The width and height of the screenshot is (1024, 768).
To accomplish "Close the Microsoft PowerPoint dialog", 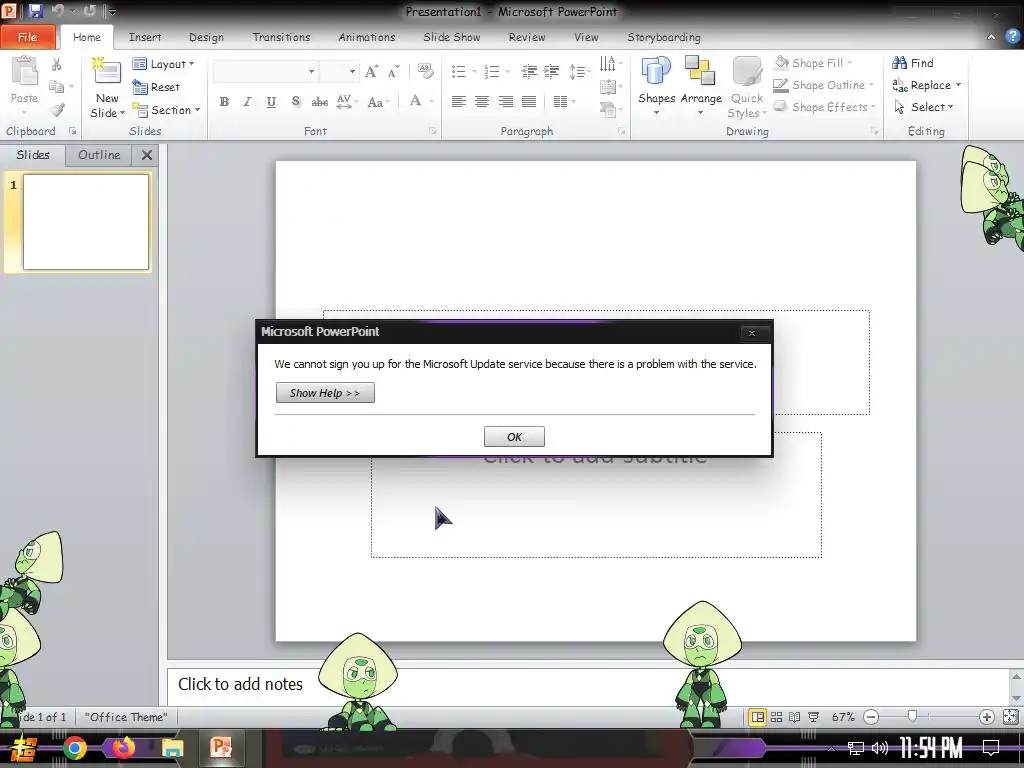I will [x=752, y=333].
